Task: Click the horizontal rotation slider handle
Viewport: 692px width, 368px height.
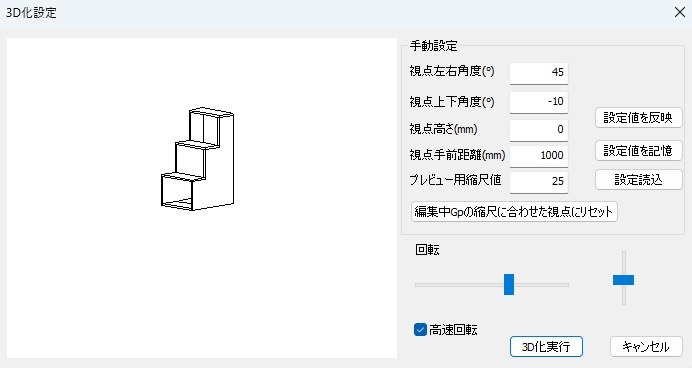Action: 509,284
